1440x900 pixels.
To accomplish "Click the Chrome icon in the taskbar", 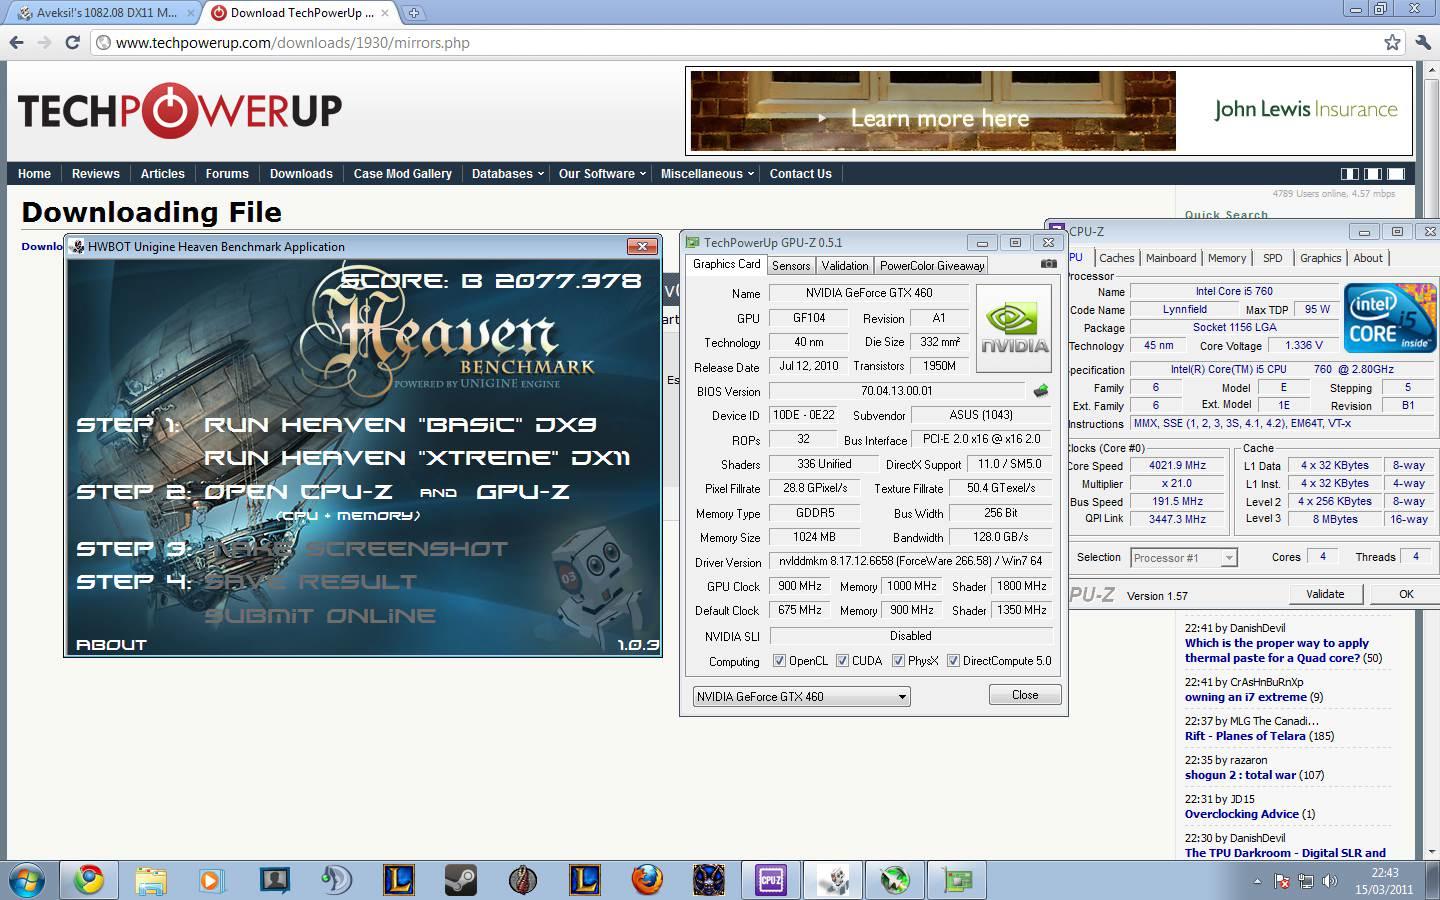I will pos(89,880).
